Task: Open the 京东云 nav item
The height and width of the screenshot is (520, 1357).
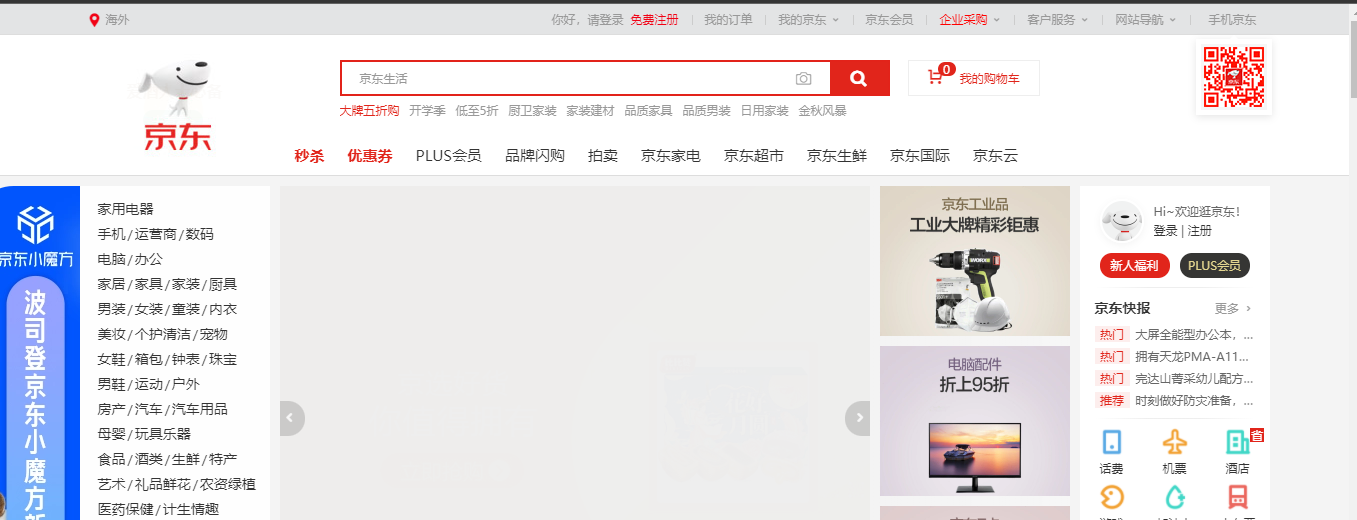Action: tap(995, 156)
